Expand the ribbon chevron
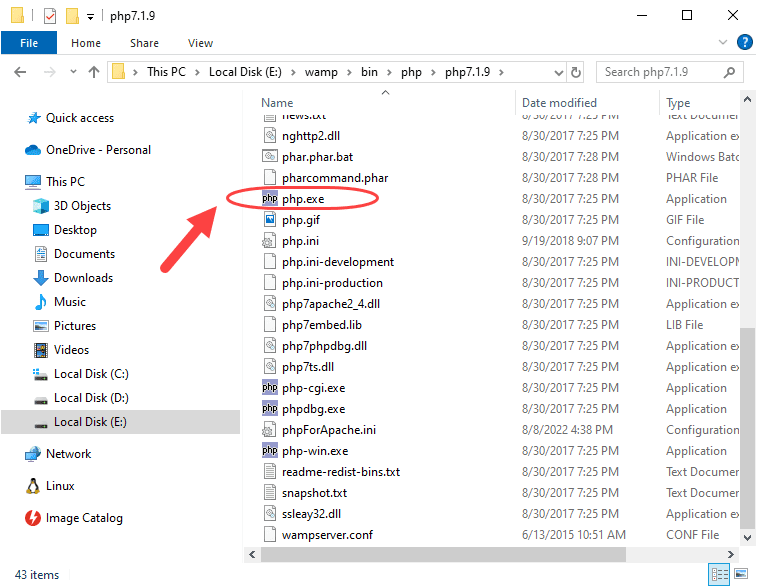Viewport: 757px width, 587px height. click(x=723, y=42)
